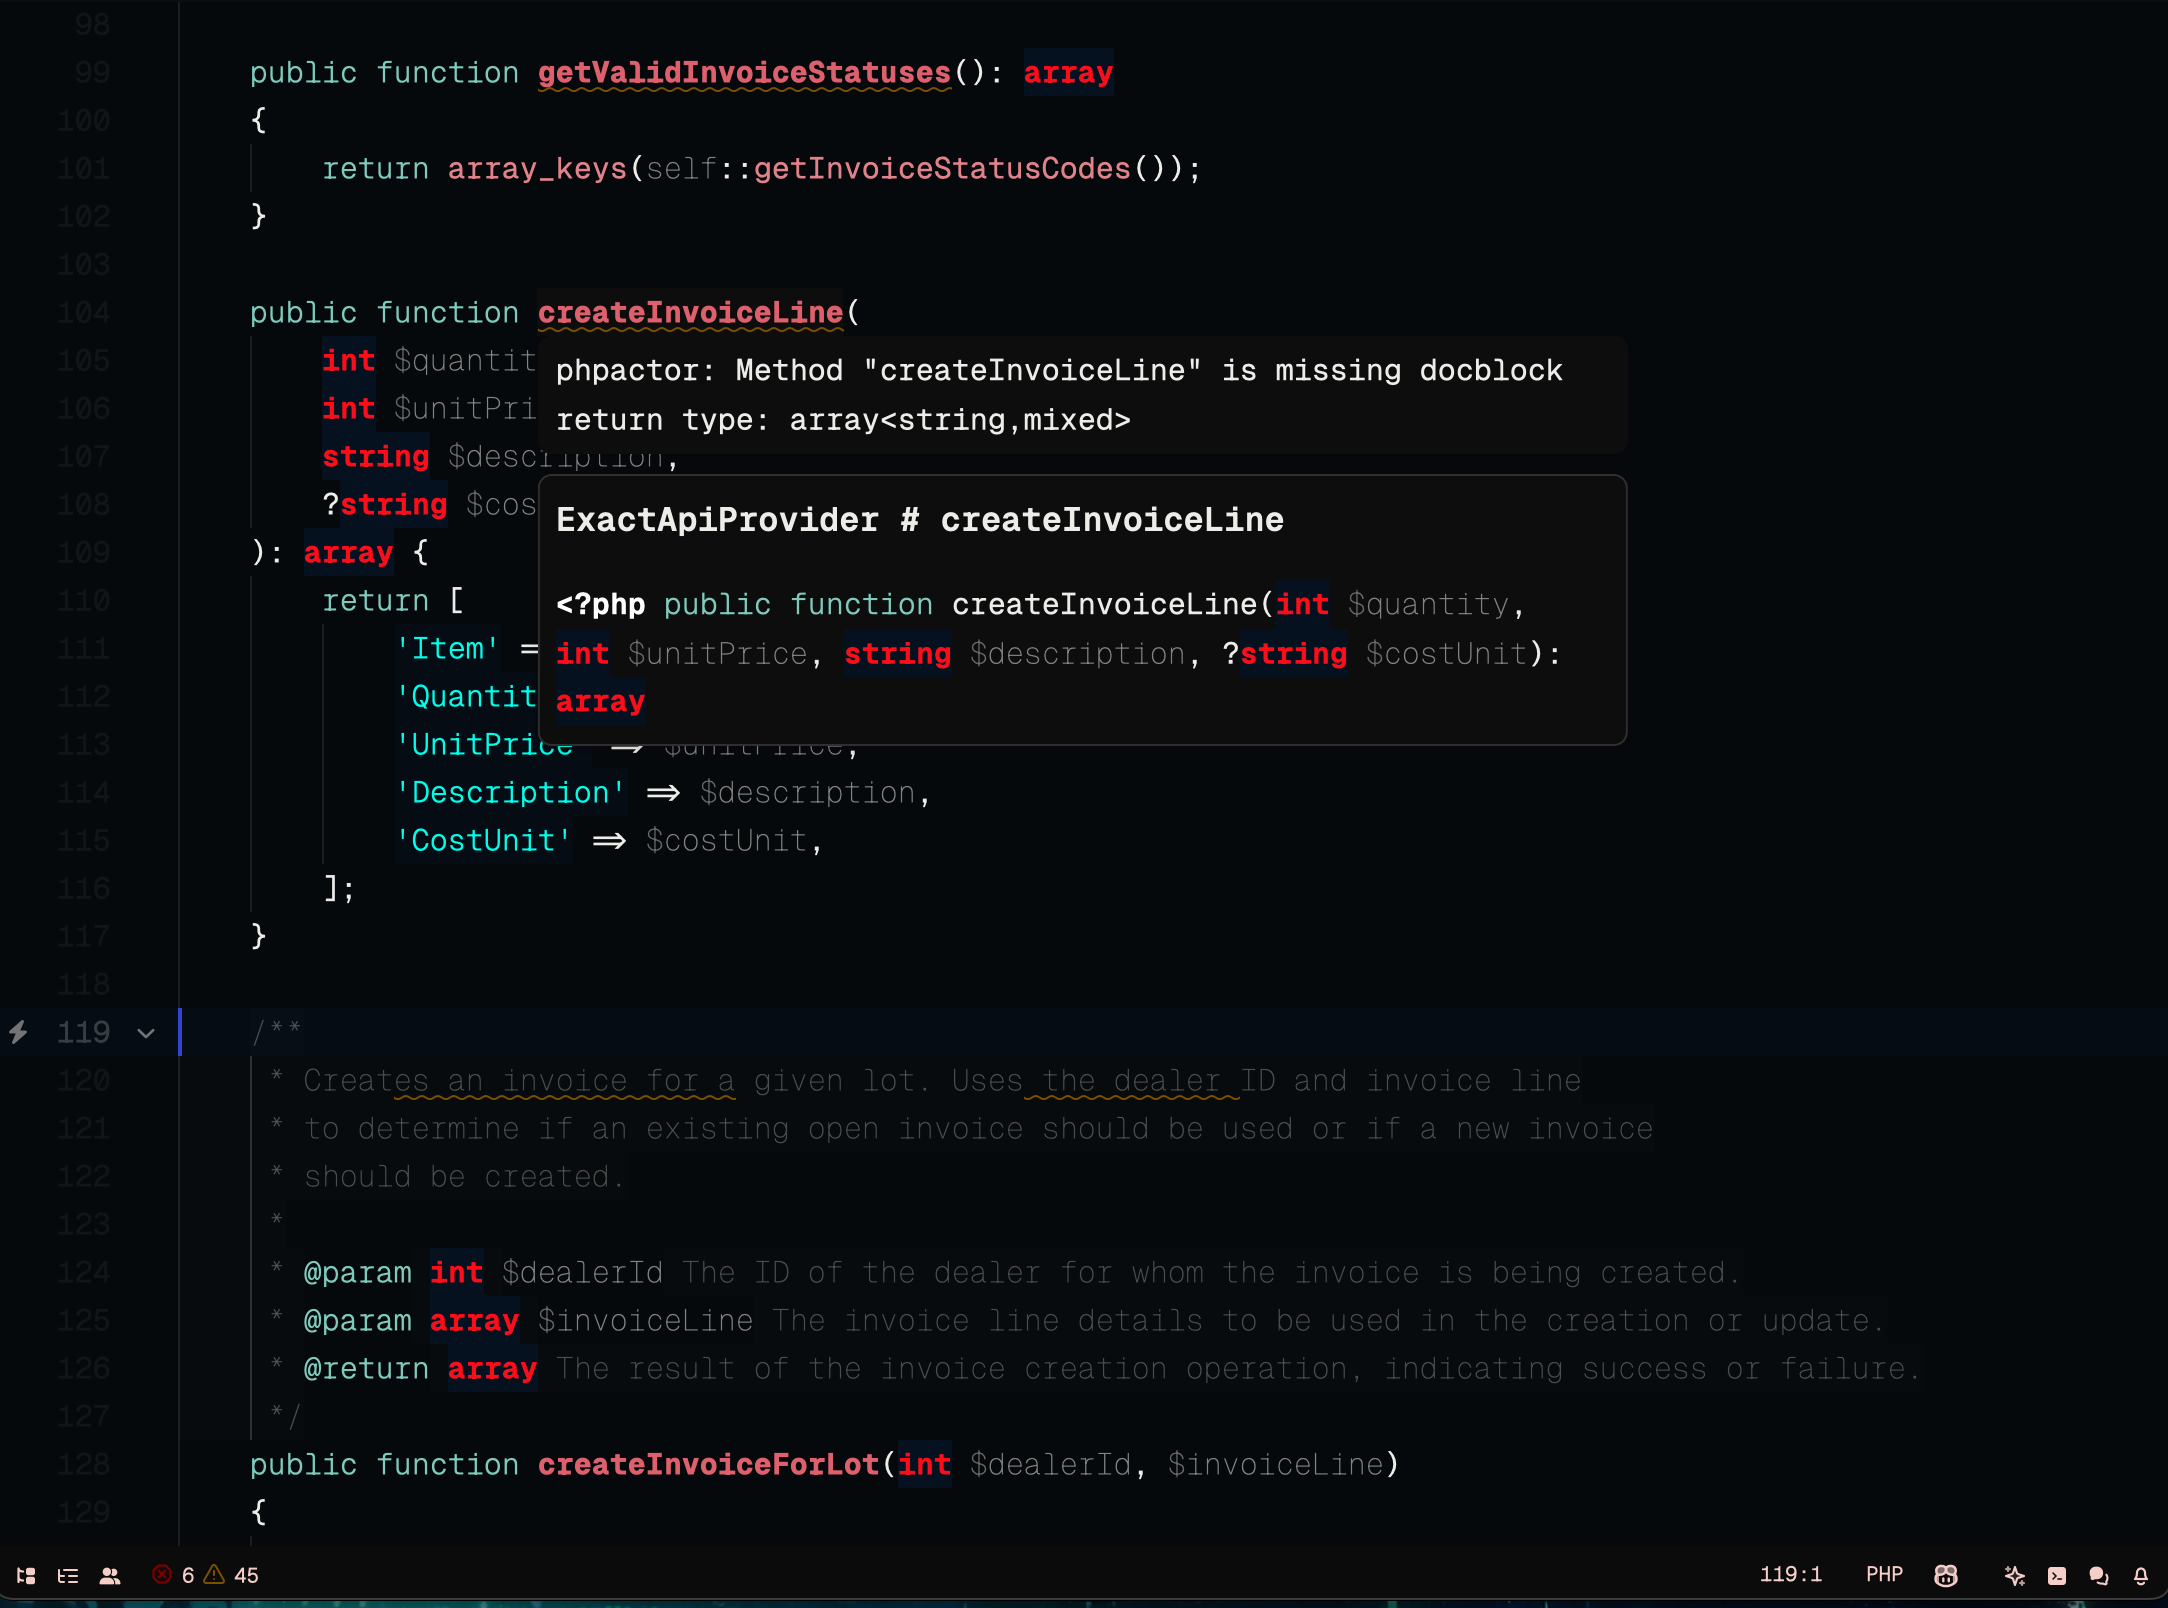Click the getValidInvoiceStatuses function name
Image resolution: width=2168 pixels, height=1608 pixels.
coord(744,73)
